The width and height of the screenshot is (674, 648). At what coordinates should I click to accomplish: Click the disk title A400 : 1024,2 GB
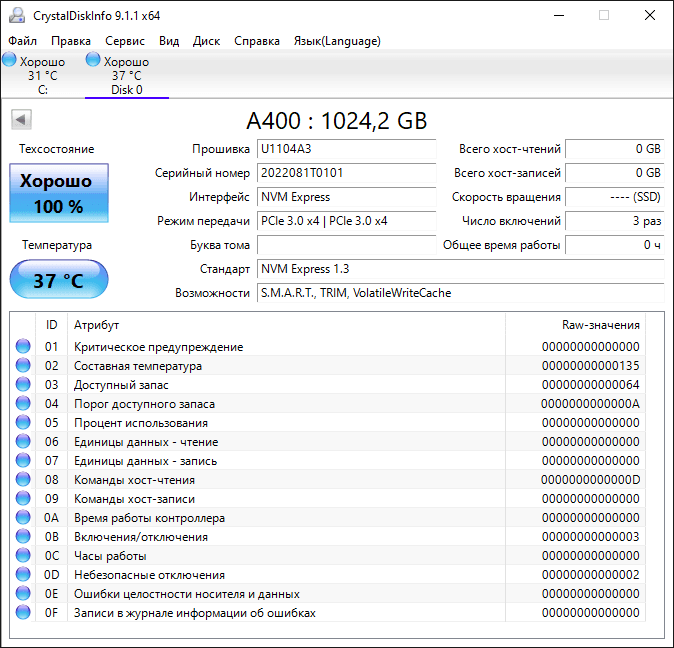pyautogui.click(x=337, y=121)
